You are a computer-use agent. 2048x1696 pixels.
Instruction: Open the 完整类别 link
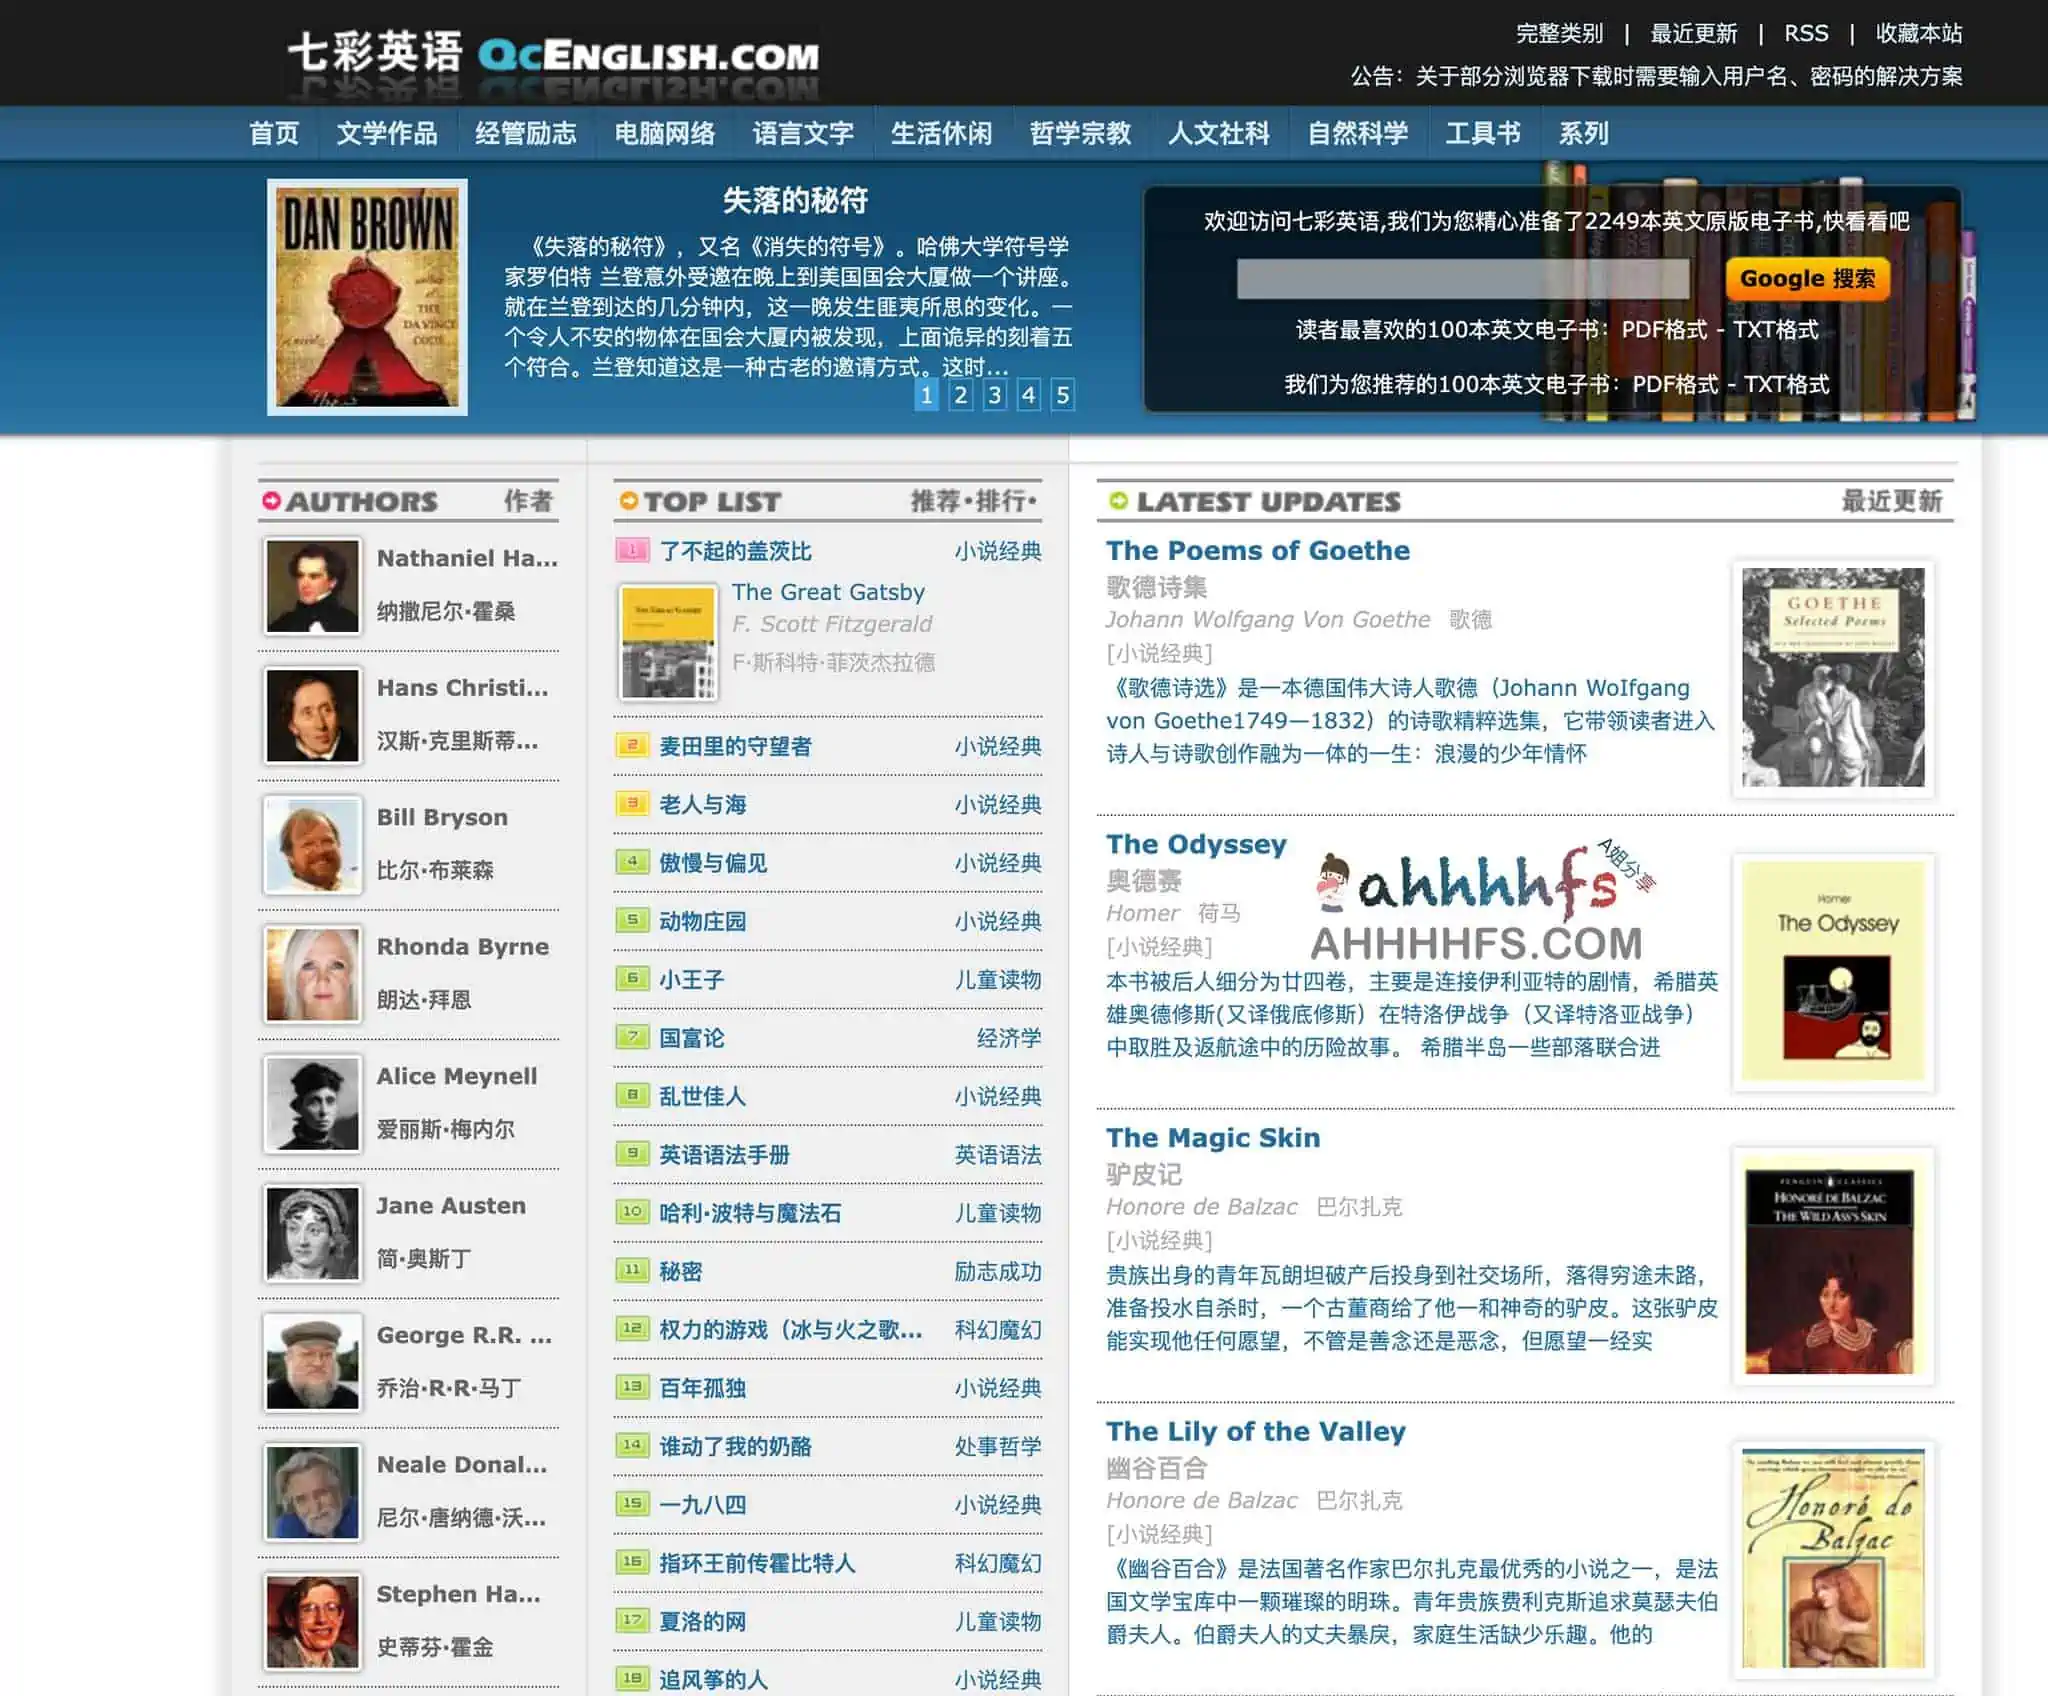coord(1557,33)
